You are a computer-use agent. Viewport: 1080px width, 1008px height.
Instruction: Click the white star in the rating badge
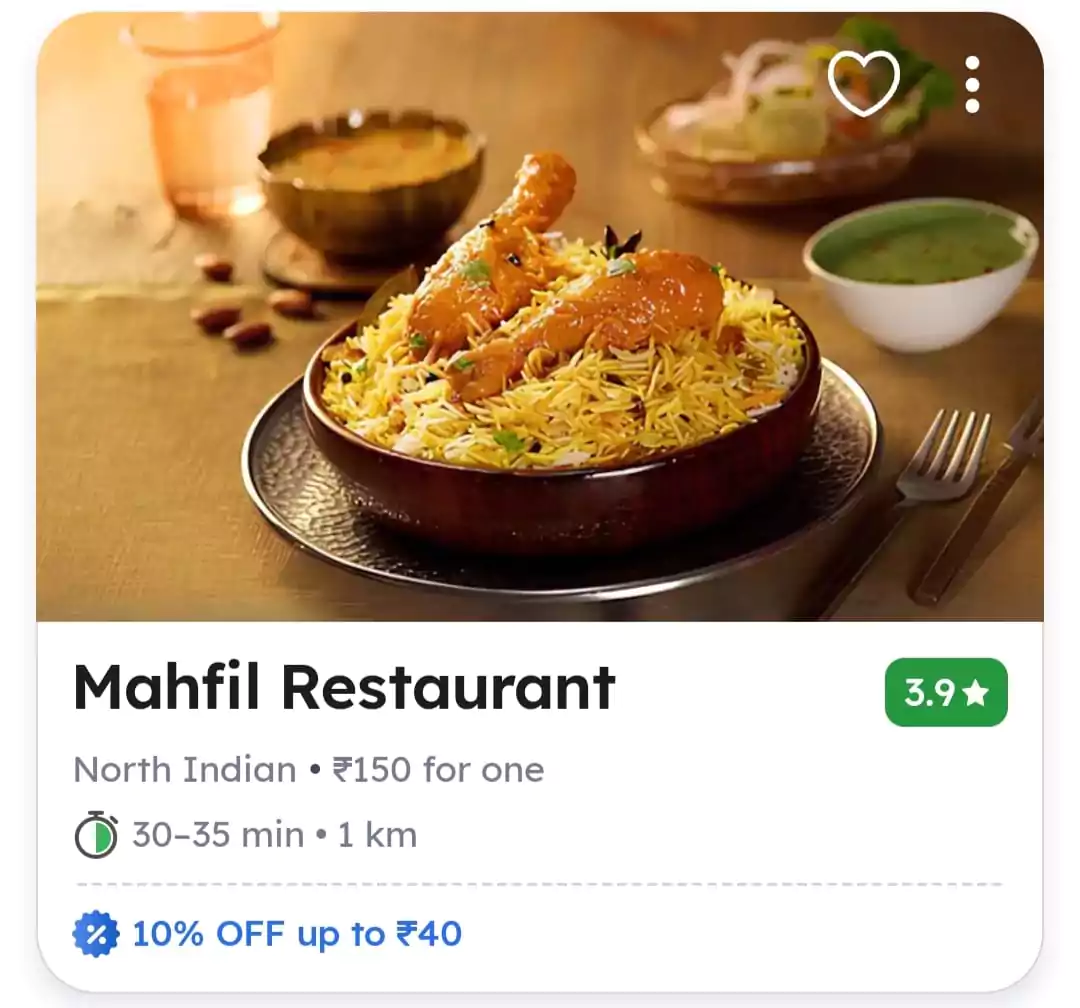pyautogui.click(x=975, y=693)
